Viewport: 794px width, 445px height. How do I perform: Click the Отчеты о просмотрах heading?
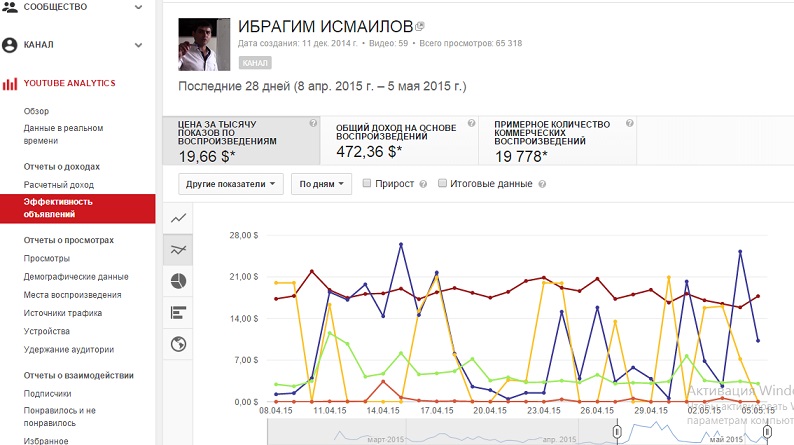click(69, 240)
